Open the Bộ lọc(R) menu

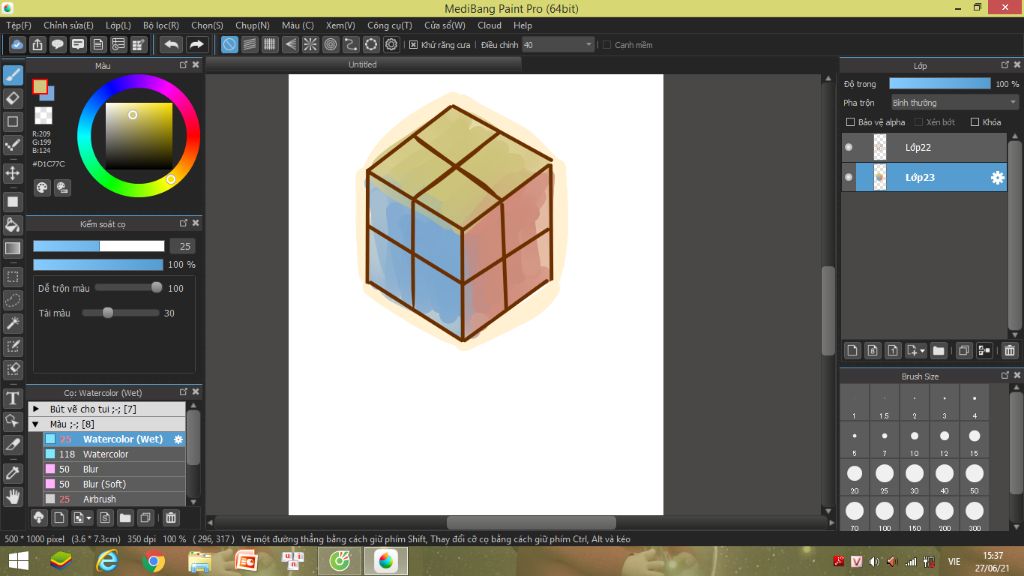coord(161,25)
